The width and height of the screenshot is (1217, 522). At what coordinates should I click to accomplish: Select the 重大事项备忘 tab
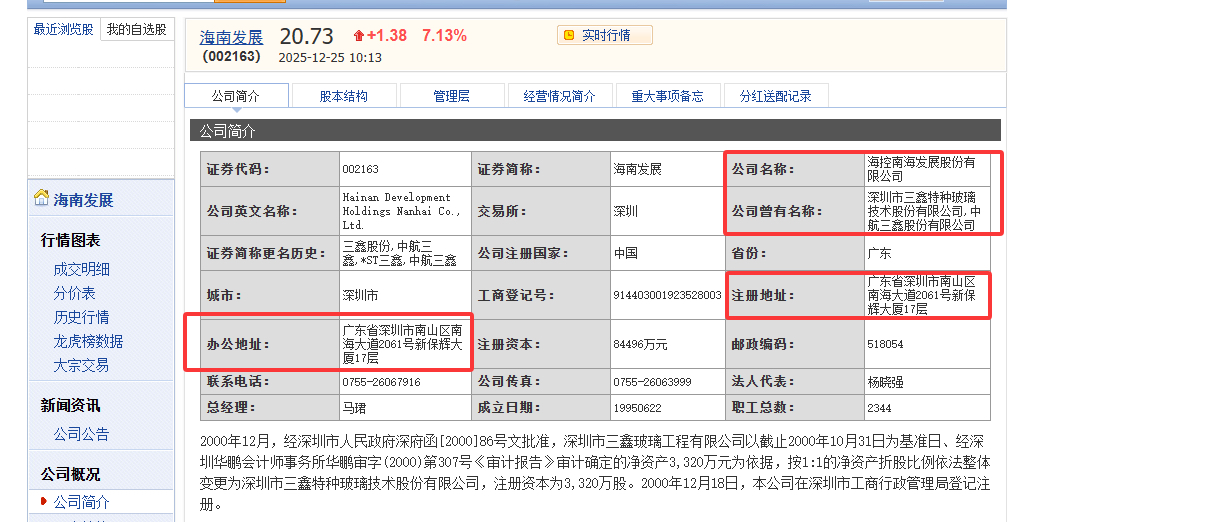pos(668,96)
